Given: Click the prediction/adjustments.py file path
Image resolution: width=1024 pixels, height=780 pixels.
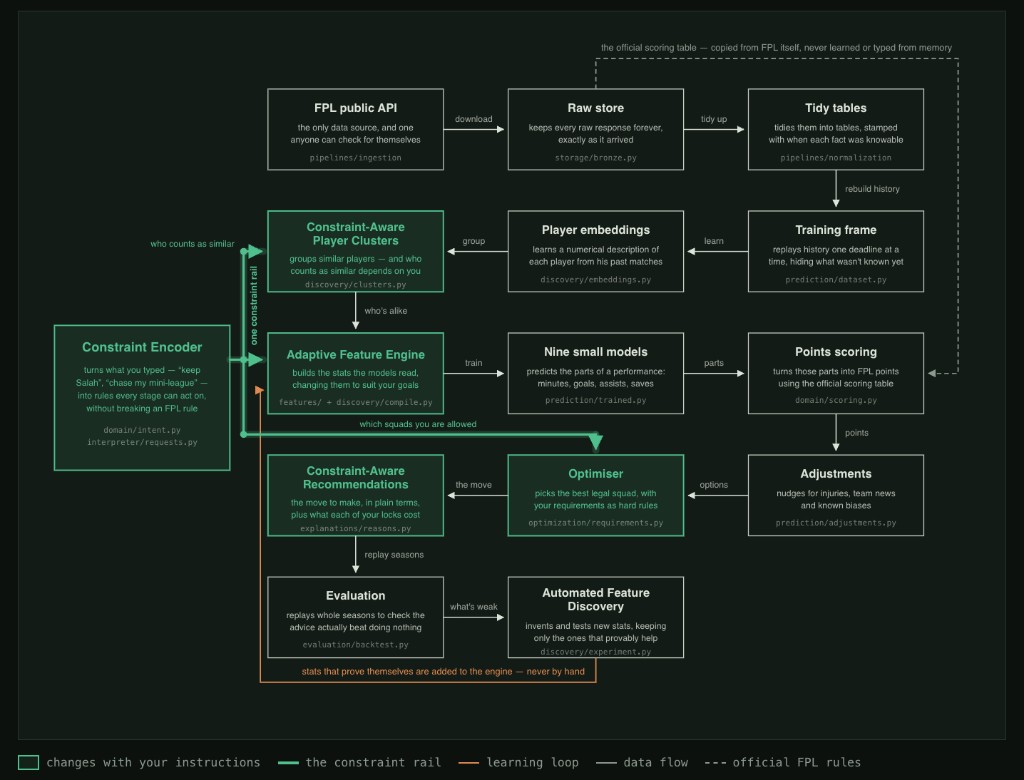Looking at the screenshot, I should [x=836, y=523].
